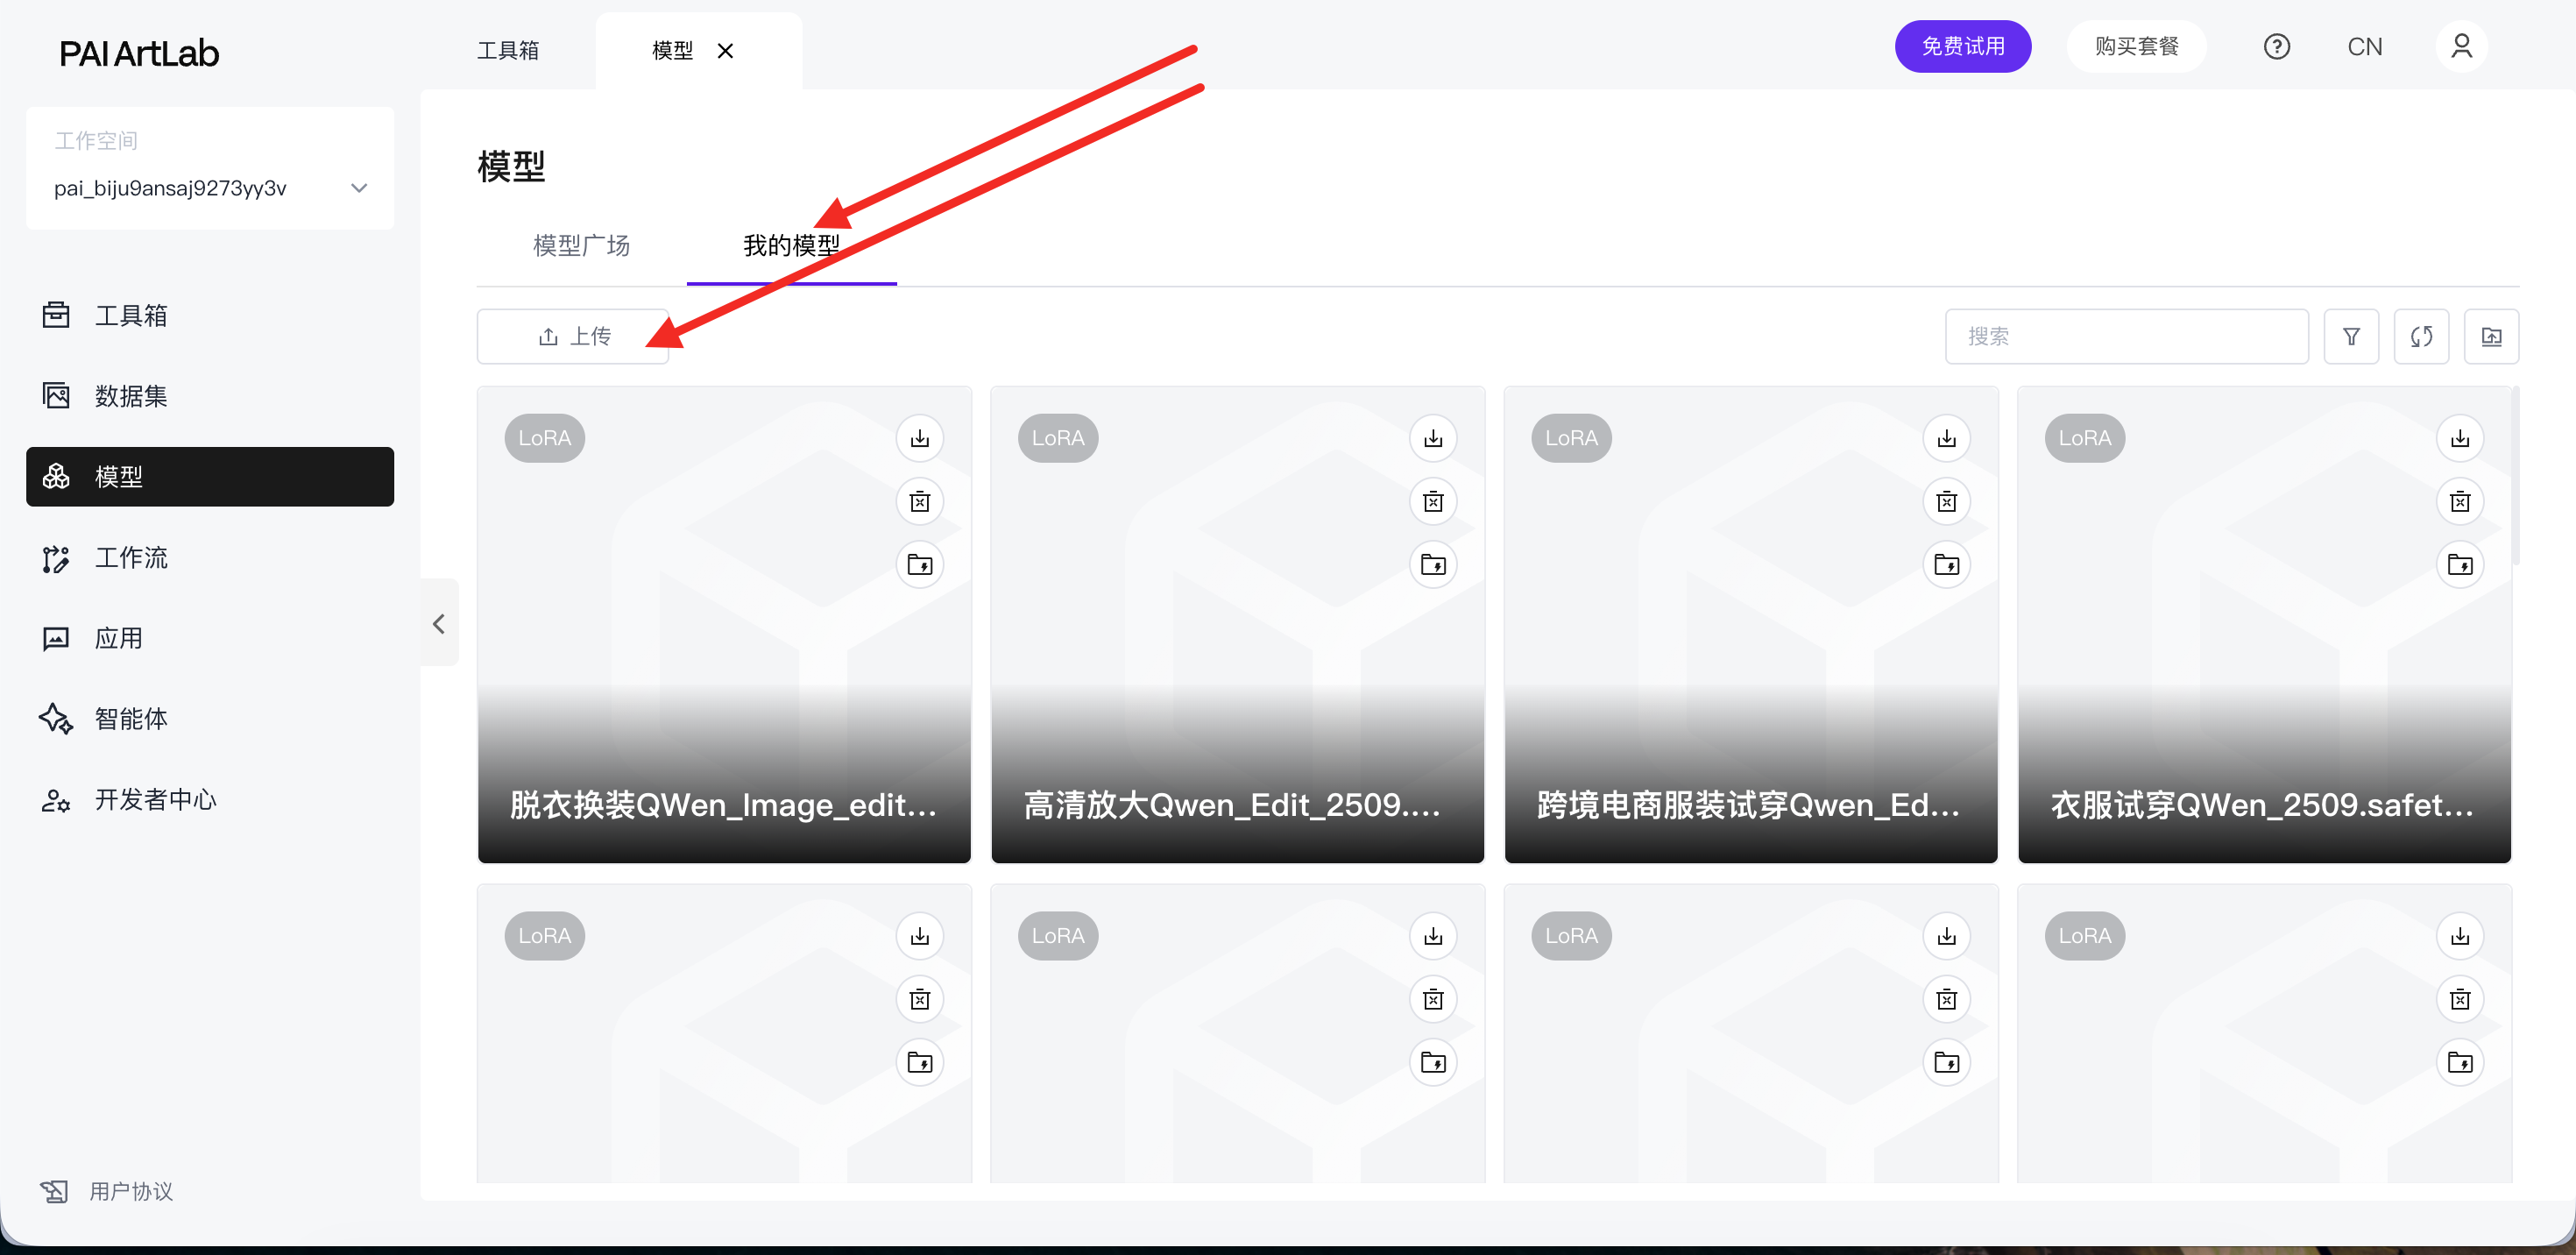Select the 我的模型 tab
The image size is (2576, 1255).
tap(791, 246)
